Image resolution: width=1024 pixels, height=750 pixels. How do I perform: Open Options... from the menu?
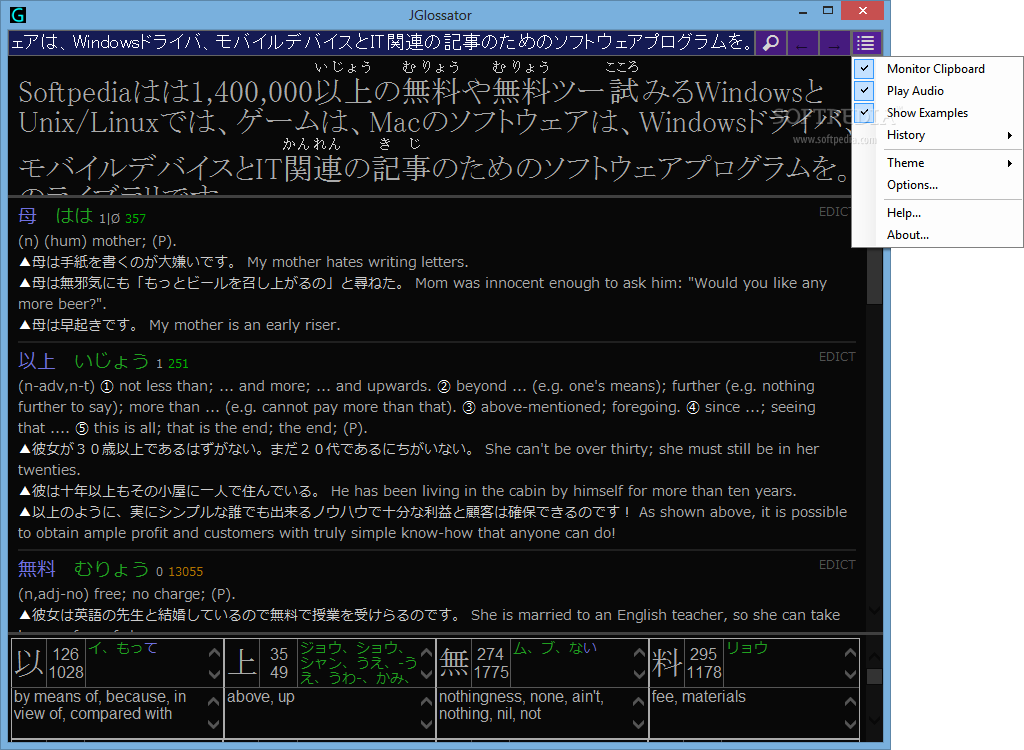pyautogui.click(x=937, y=185)
